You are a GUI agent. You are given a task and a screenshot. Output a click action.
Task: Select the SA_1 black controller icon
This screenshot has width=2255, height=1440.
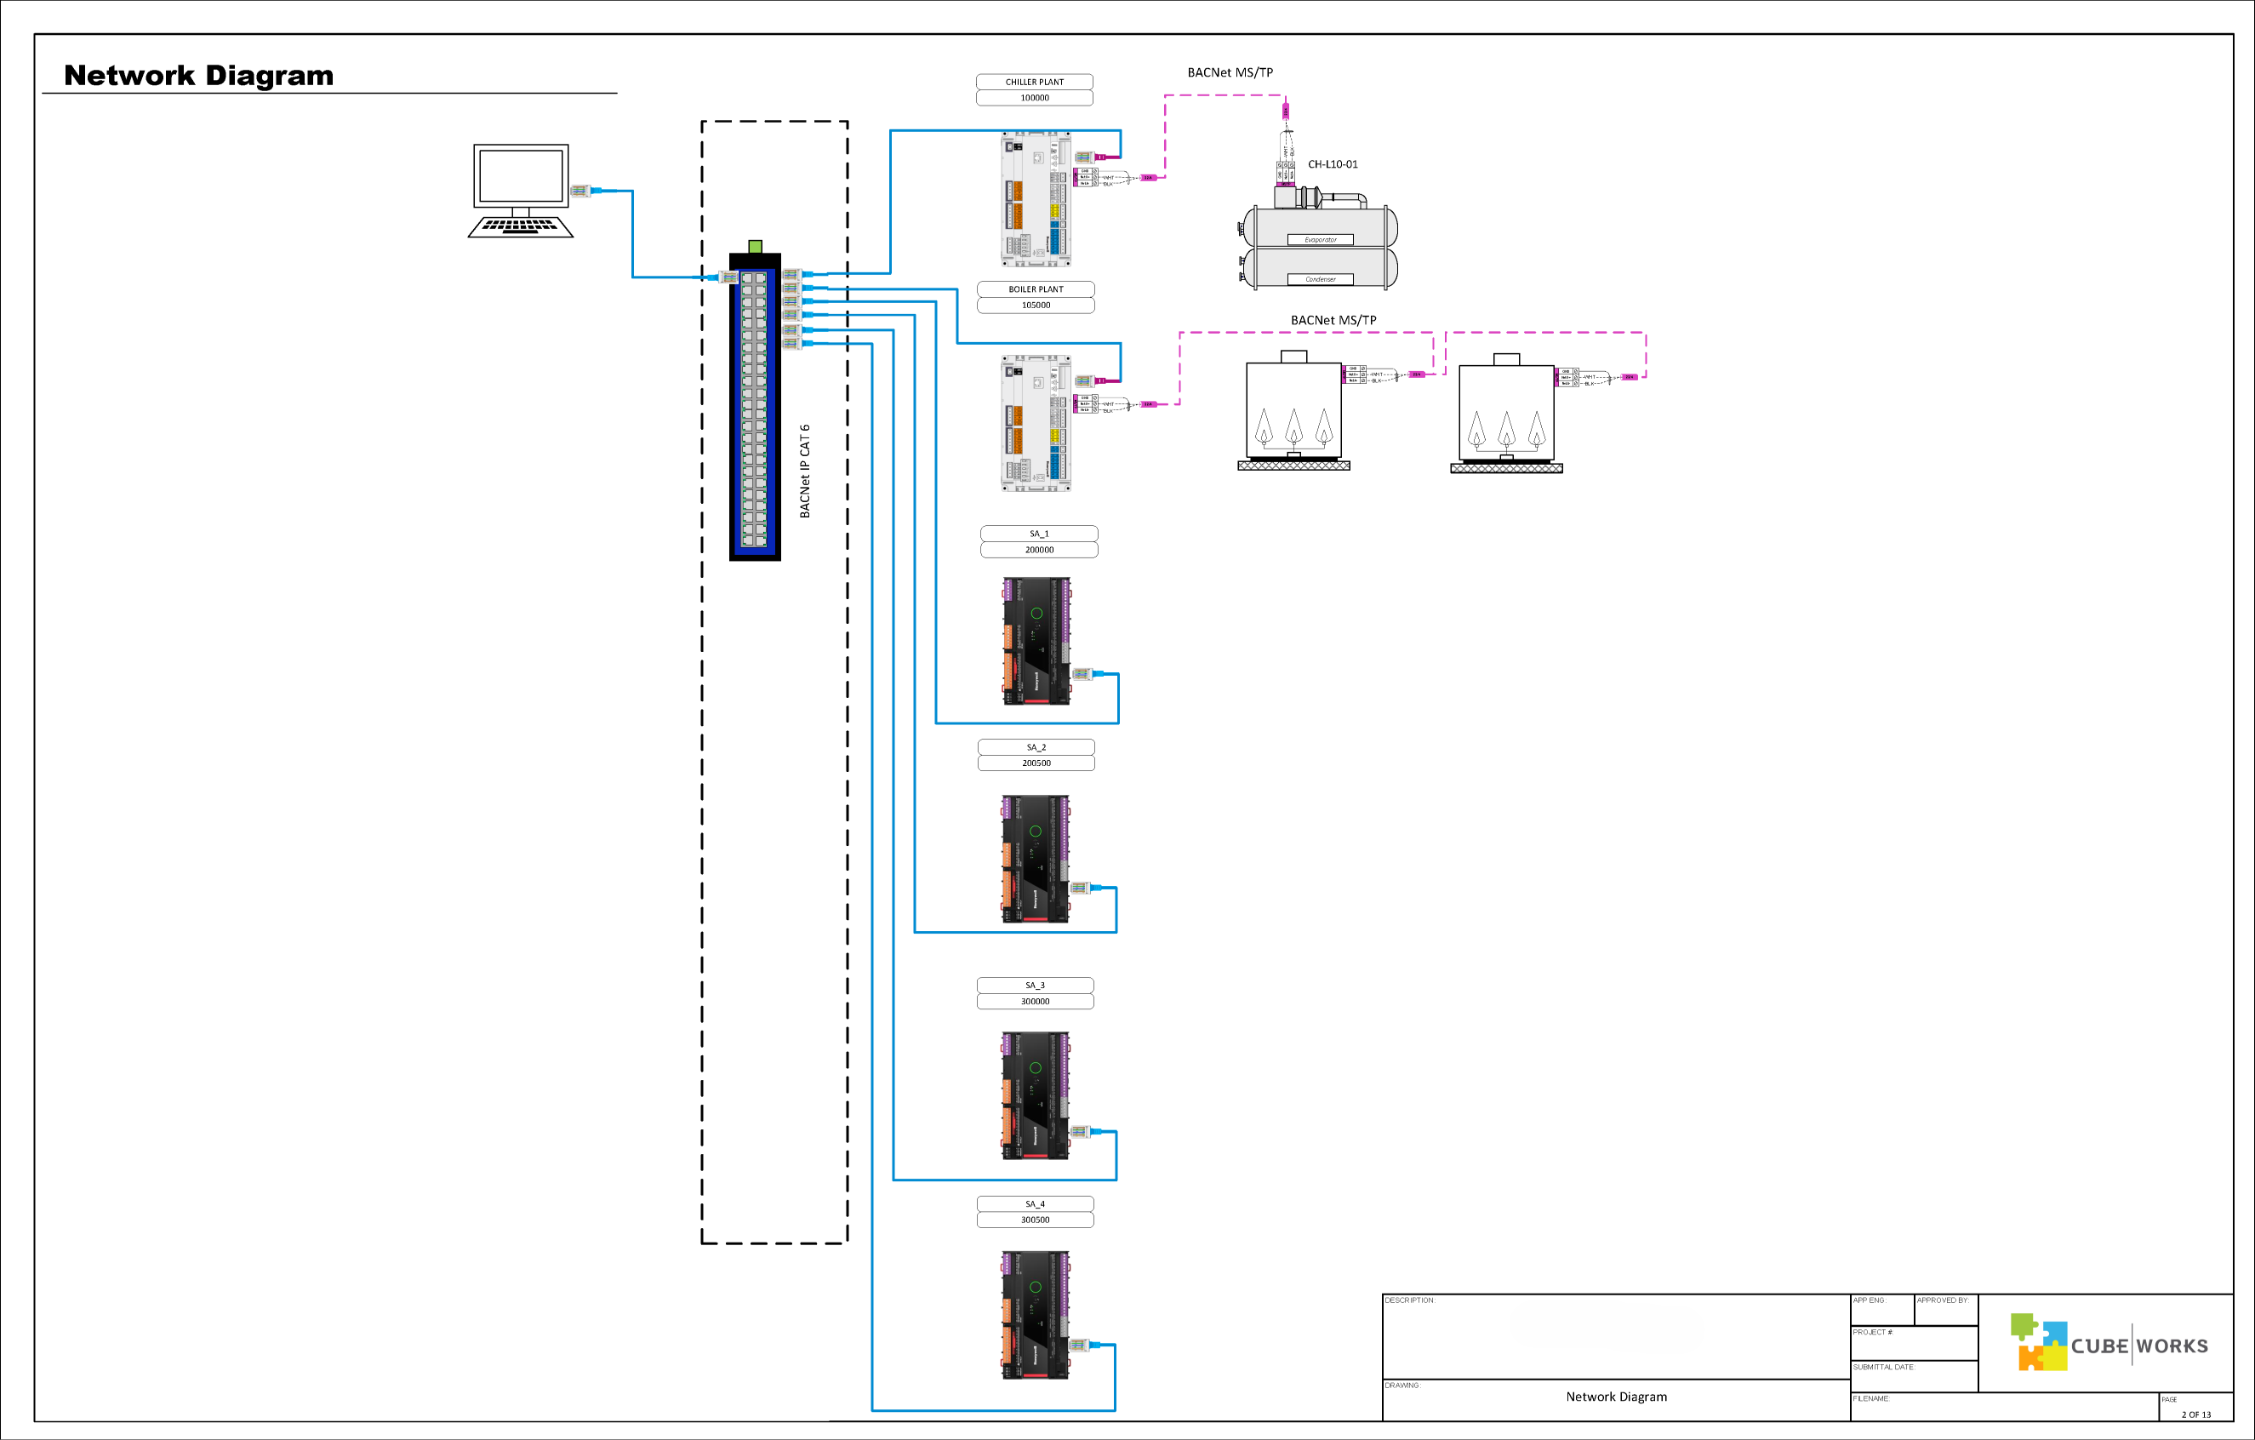point(1037,641)
